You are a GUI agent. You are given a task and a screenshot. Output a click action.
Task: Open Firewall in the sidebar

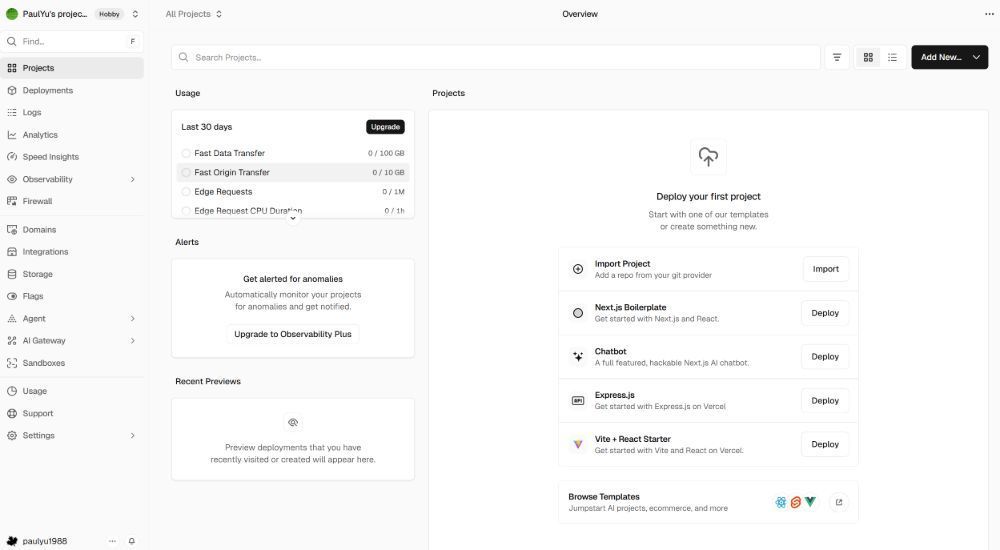72,201
